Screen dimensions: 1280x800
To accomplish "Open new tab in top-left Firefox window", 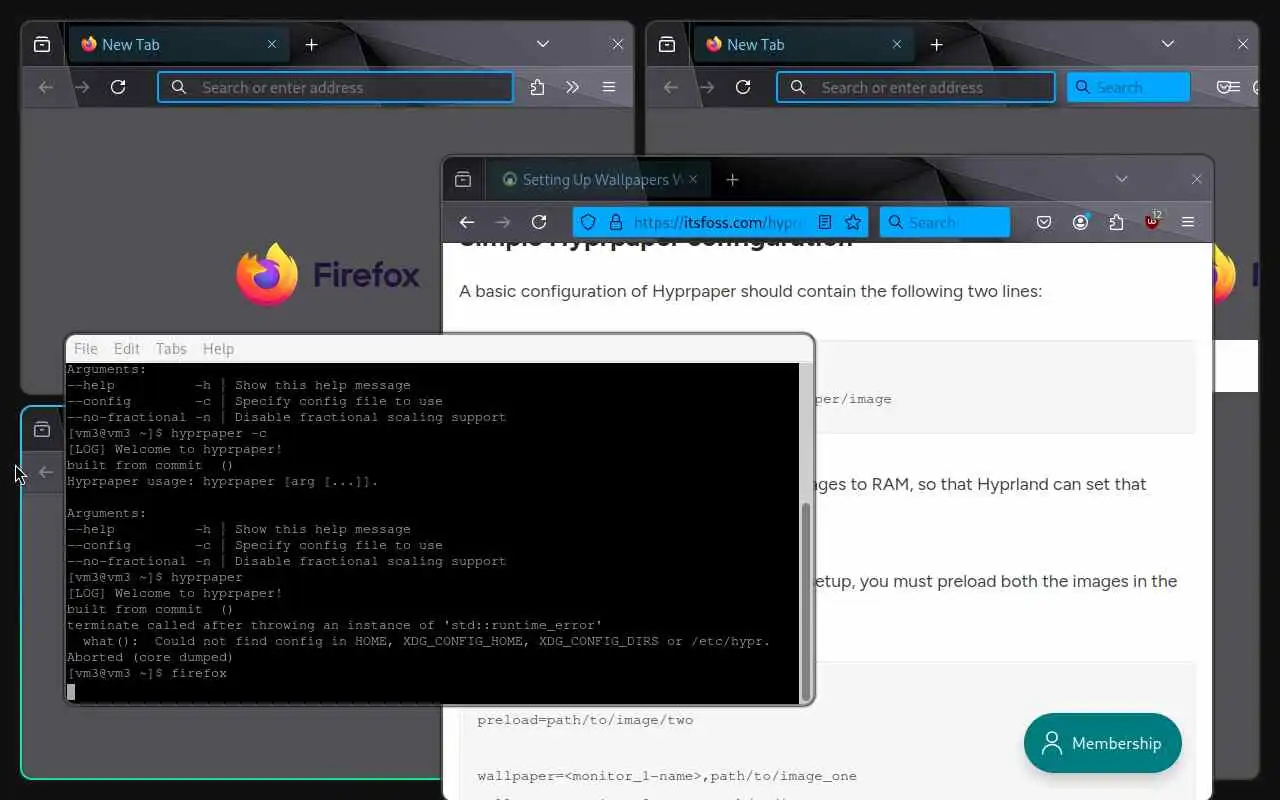I will click(311, 44).
